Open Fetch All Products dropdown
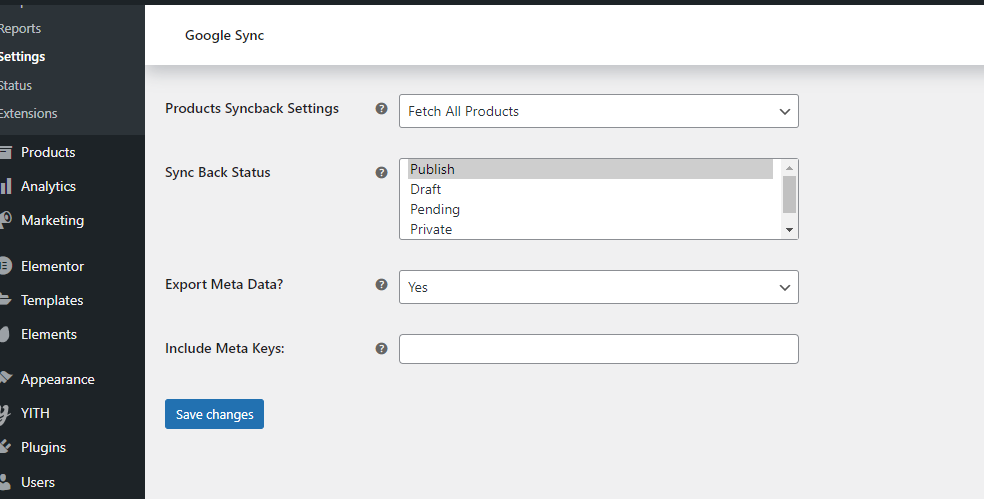The width and height of the screenshot is (984, 499). (x=599, y=111)
